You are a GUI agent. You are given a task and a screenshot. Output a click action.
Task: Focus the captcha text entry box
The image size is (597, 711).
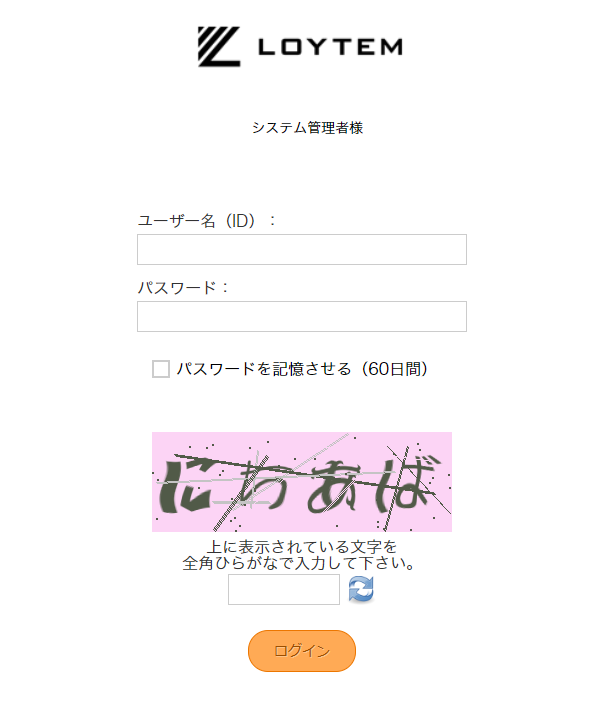pyautogui.click(x=284, y=589)
